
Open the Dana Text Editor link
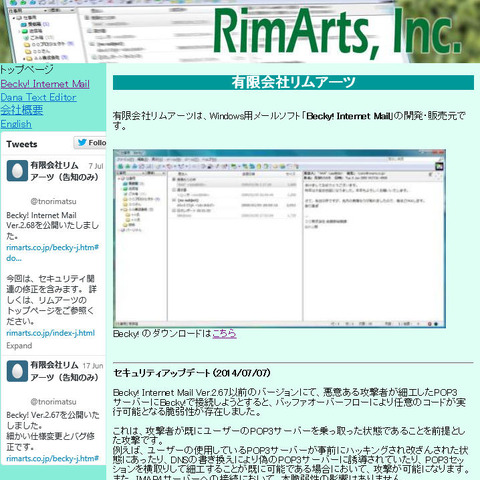[38, 97]
